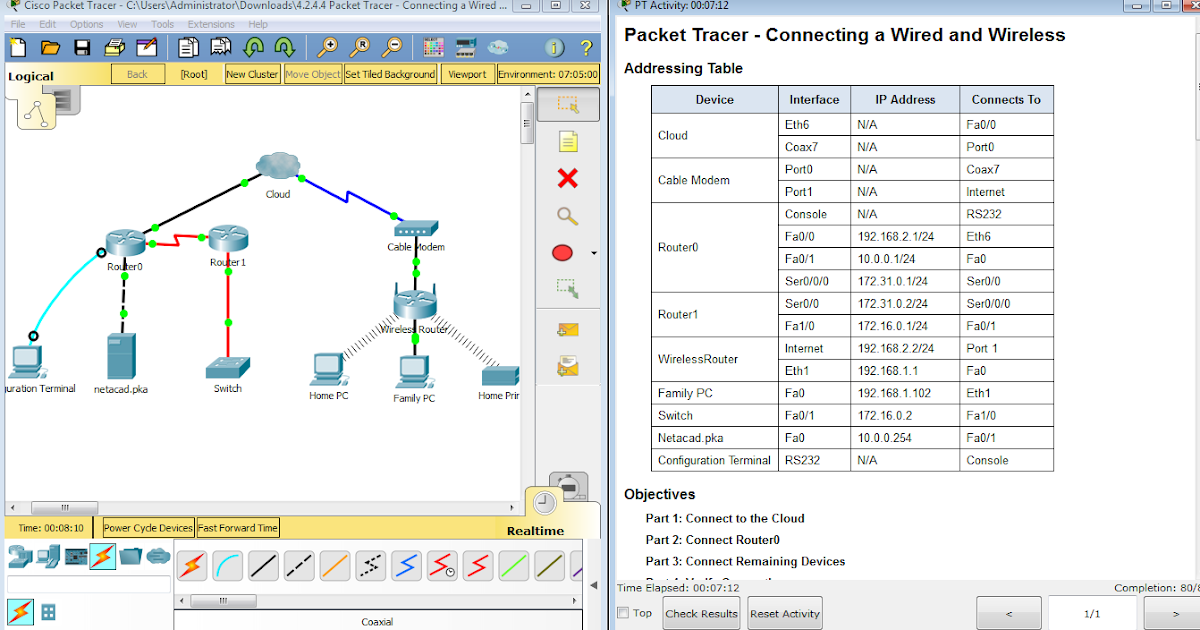Open the draw shape dropdown arrow

[593, 253]
